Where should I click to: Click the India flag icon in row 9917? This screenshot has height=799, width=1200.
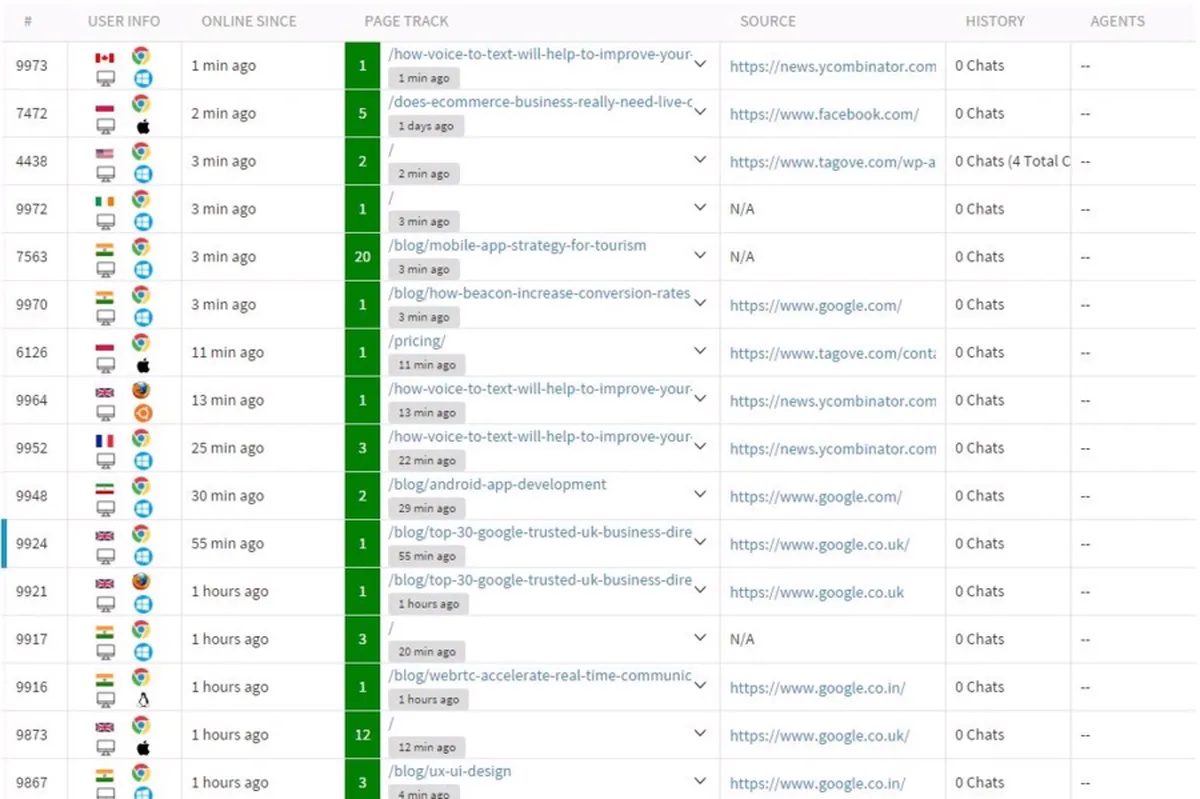tap(105, 631)
